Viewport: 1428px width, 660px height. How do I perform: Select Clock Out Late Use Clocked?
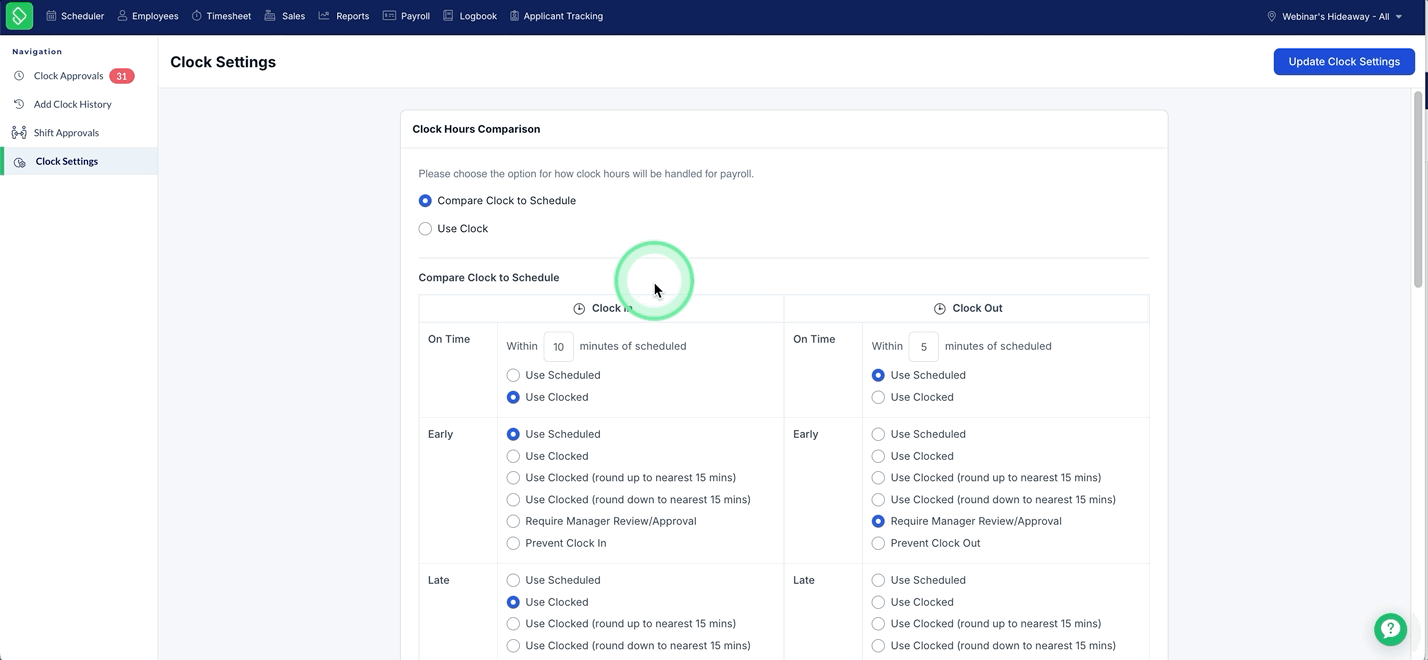coord(878,602)
